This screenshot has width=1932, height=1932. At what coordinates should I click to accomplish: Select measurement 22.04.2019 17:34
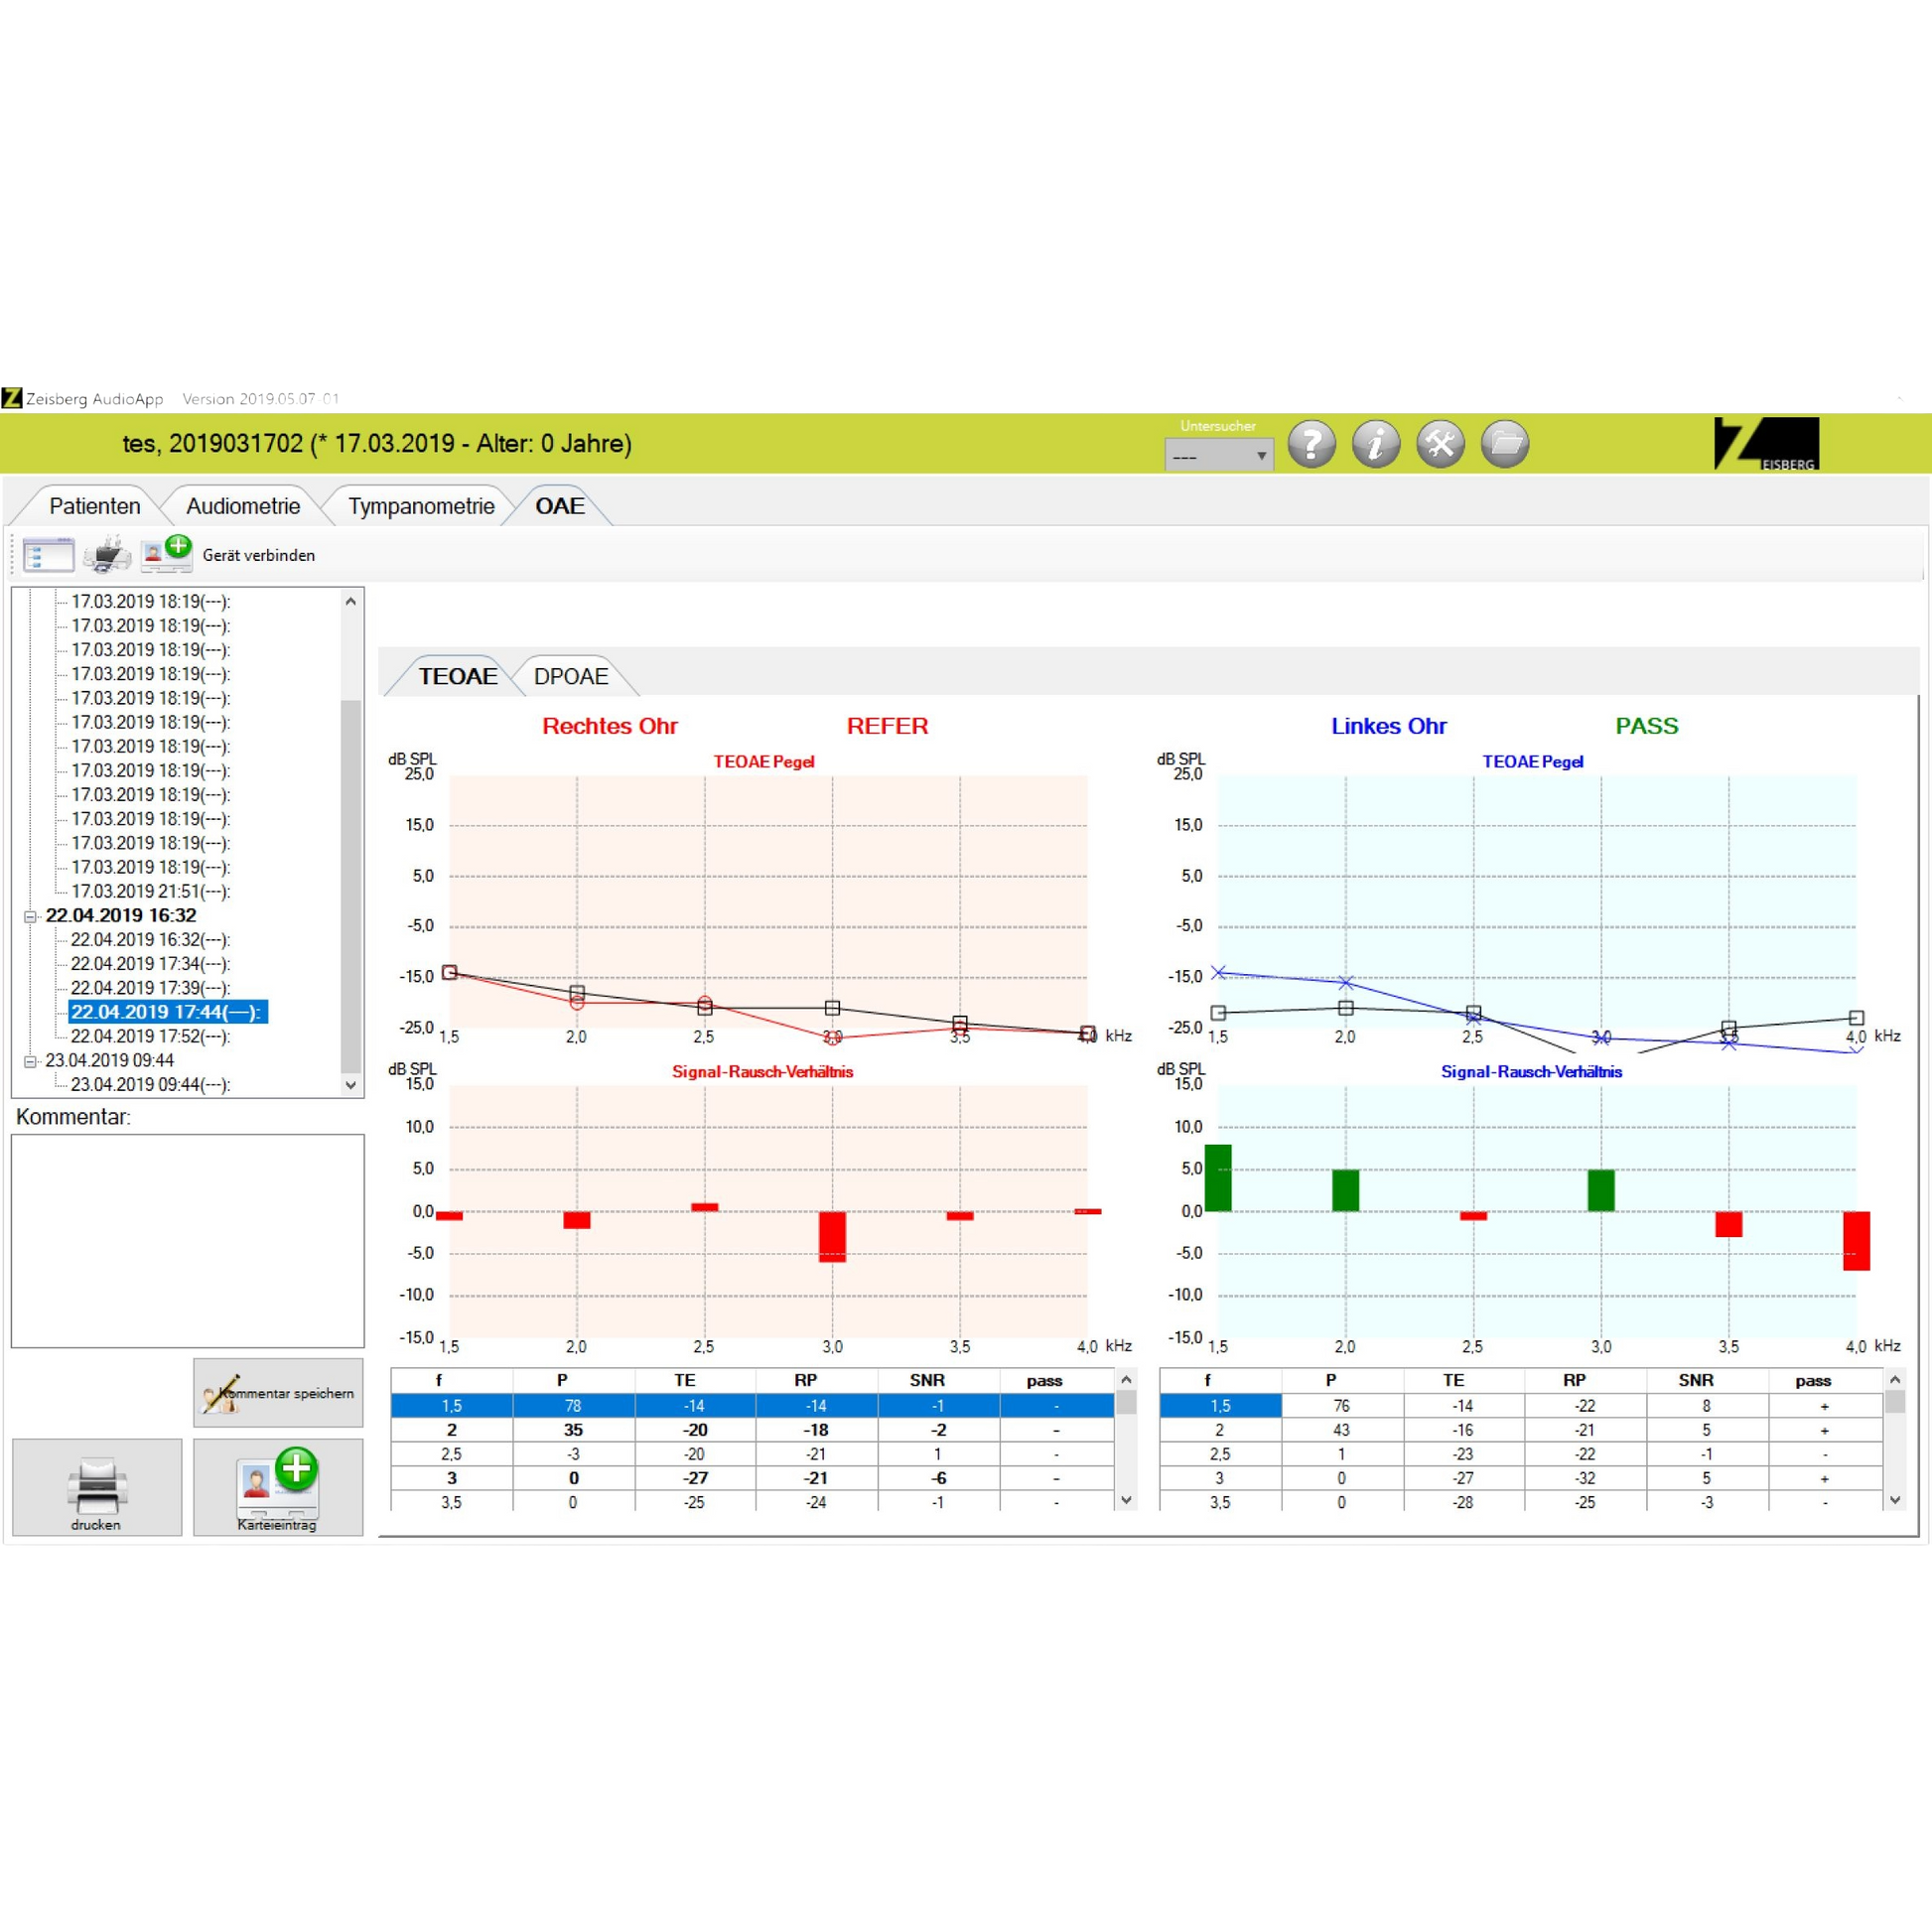point(150,964)
